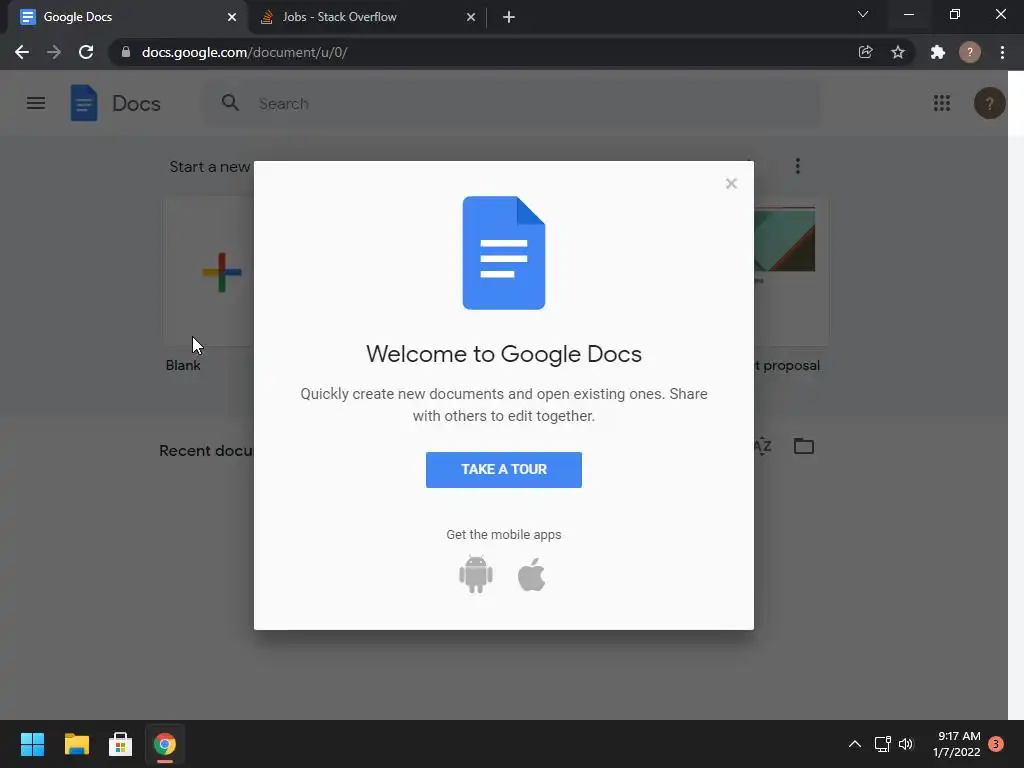Reload the current page
The height and width of the screenshot is (768, 1024).
[x=86, y=52]
